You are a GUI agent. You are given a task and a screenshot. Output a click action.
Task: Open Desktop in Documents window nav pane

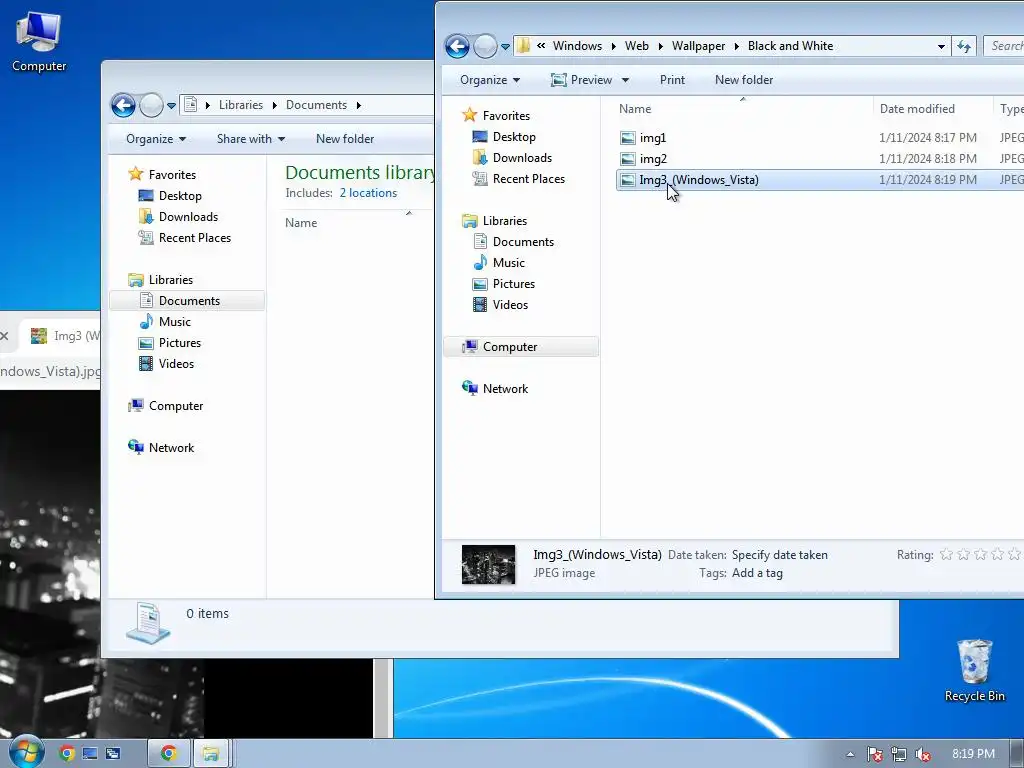coord(180,195)
